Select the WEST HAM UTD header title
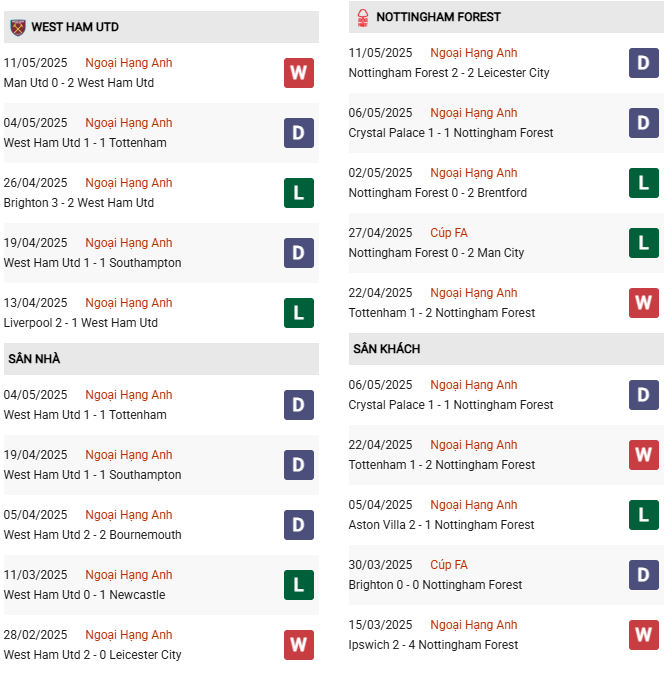This screenshot has width=670, height=677. 75,27
